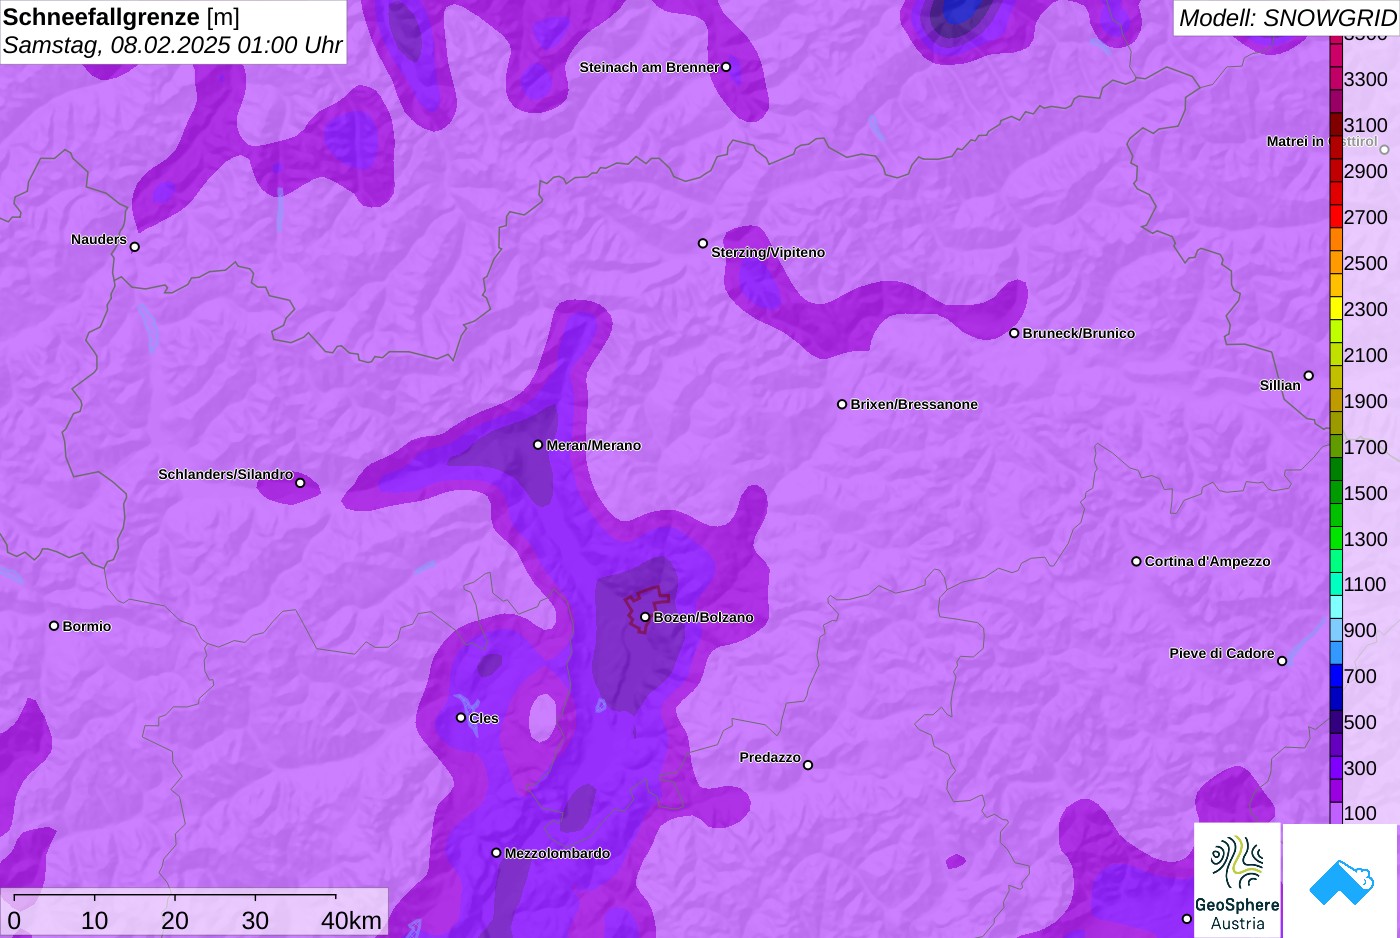Select the Bruneck/Brunico map marker
Image resolution: width=1400 pixels, height=938 pixels.
tap(1014, 333)
